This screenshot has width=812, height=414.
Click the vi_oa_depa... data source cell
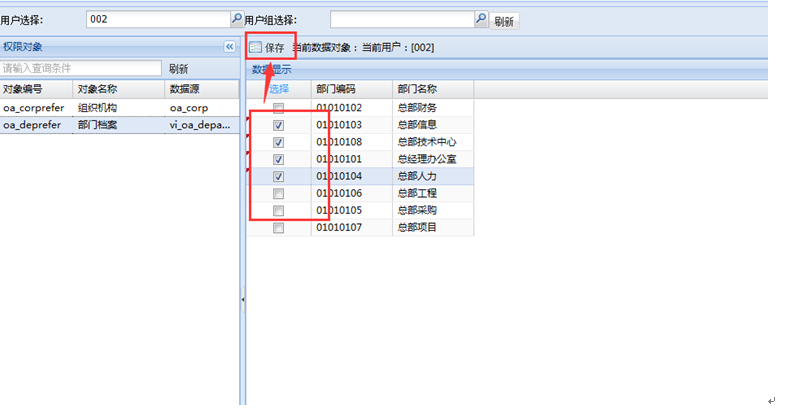(200, 125)
